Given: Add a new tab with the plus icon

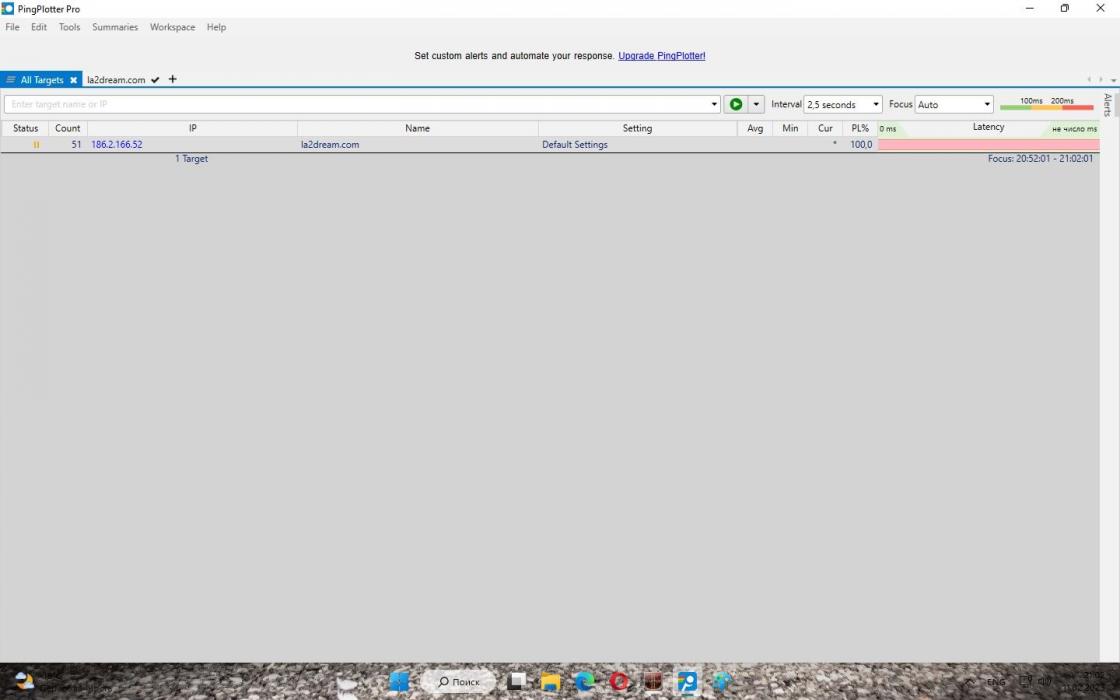Looking at the screenshot, I should pos(173,79).
